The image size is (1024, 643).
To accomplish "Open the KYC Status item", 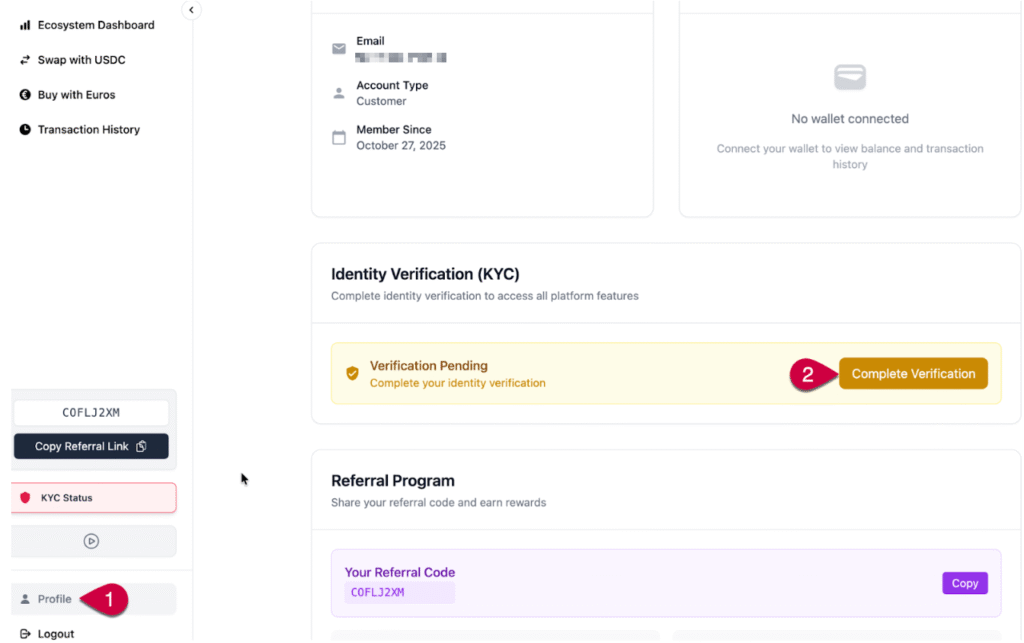I will (x=94, y=497).
